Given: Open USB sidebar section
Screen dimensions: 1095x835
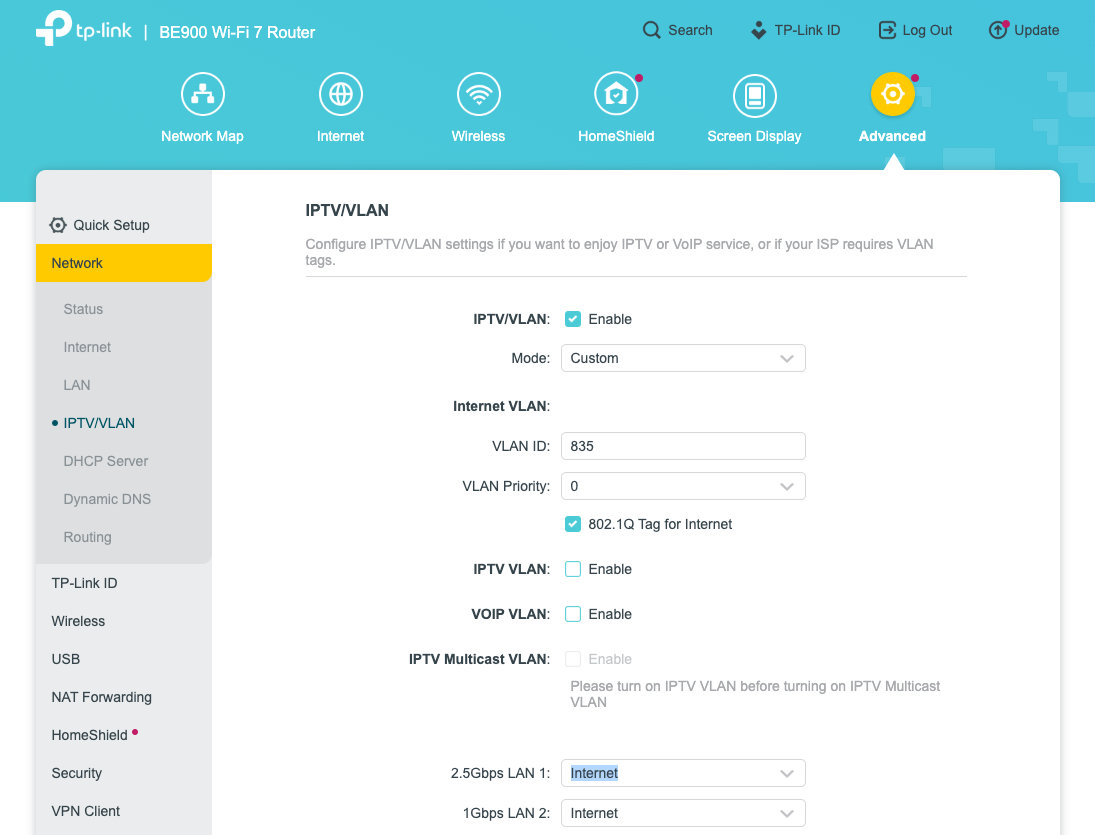Looking at the screenshot, I should click(66, 660).
